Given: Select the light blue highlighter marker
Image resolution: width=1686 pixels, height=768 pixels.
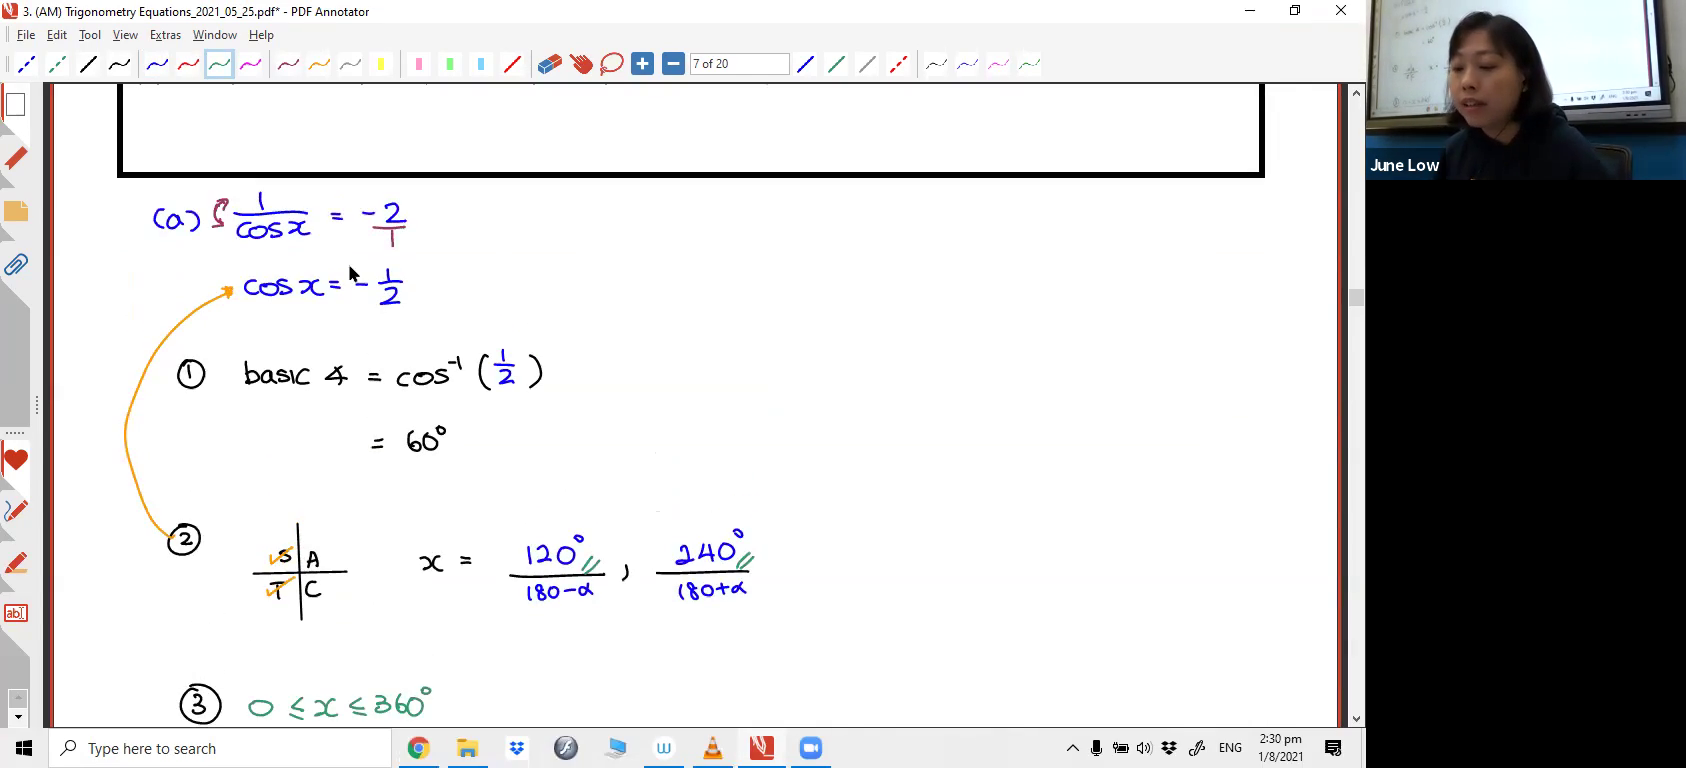Looking at the screenshot, I should tap(481, 64).
